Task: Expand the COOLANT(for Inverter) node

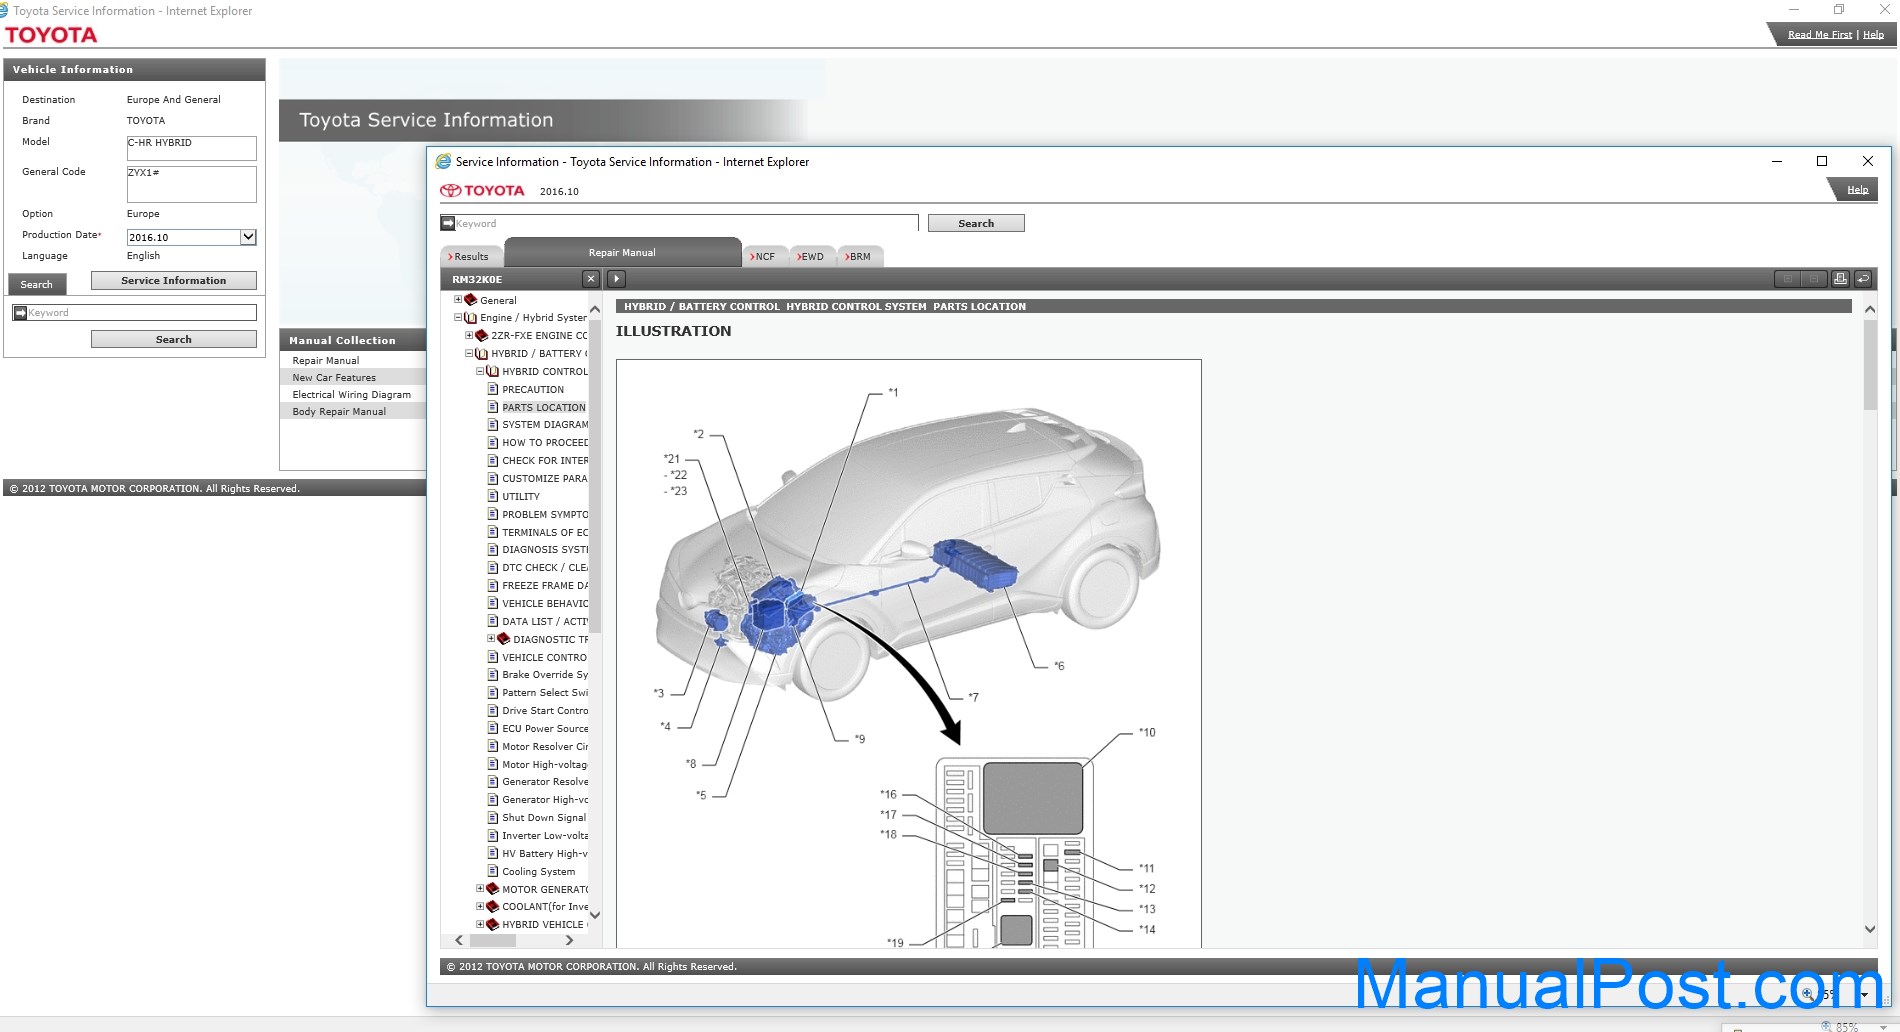Action: (x=480, y=907)
